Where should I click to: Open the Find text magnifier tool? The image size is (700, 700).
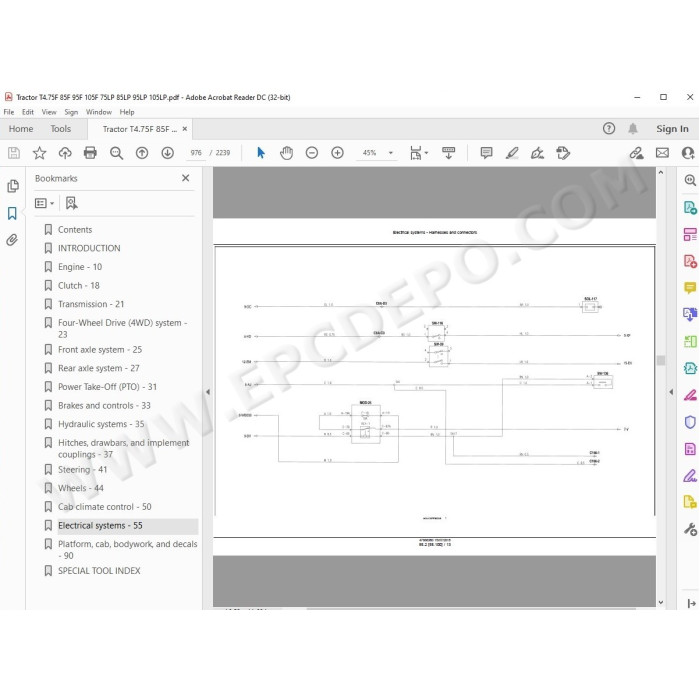pos(116,153)
